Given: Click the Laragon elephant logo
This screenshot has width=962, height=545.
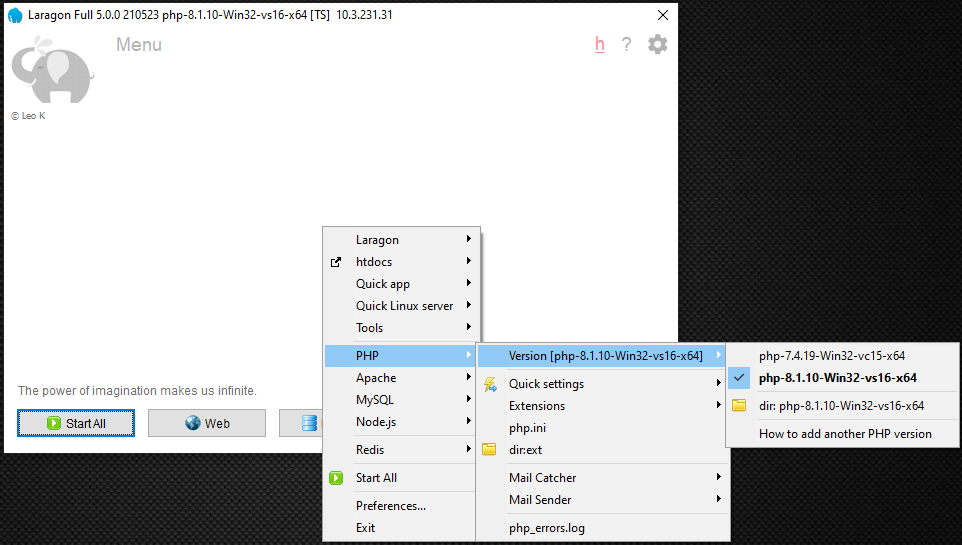Looking at the screenshot, I should pos(53,69).
